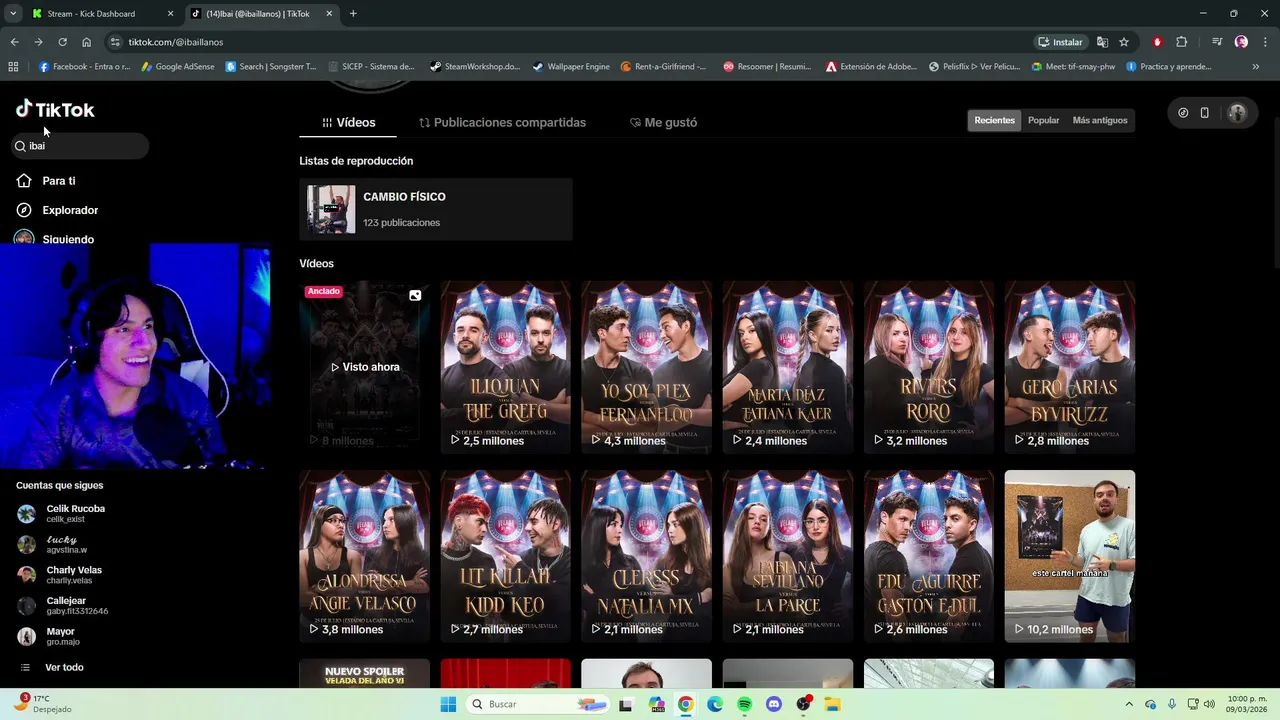1280x720 pixels.
Task: Go back to previous page
Action: [x=14, y=42]
